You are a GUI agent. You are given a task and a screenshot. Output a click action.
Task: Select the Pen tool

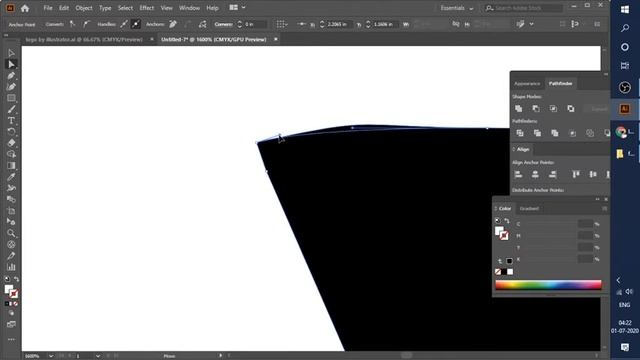point(11,76)
